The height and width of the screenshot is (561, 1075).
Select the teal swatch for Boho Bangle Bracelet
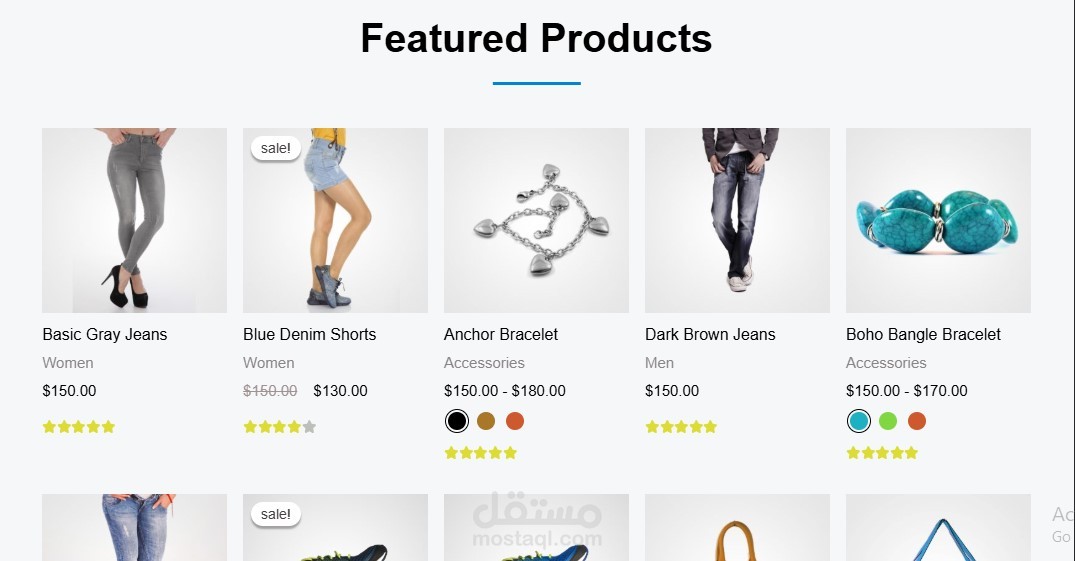[858, 420]
